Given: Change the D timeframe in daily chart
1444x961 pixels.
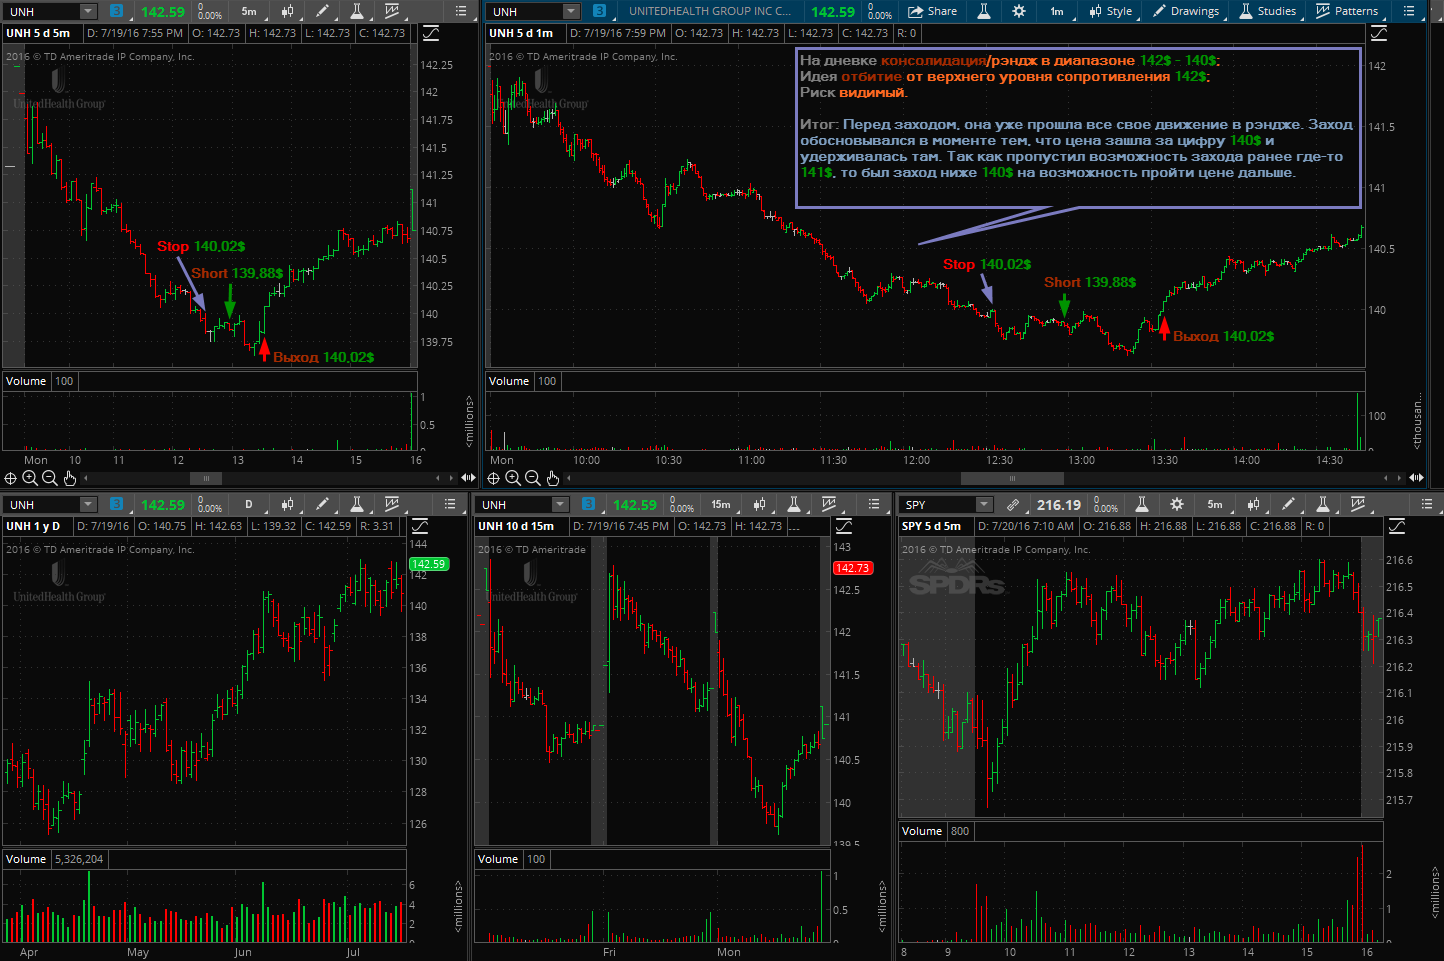Looking at the screenshot, I should tap(249, 504).
